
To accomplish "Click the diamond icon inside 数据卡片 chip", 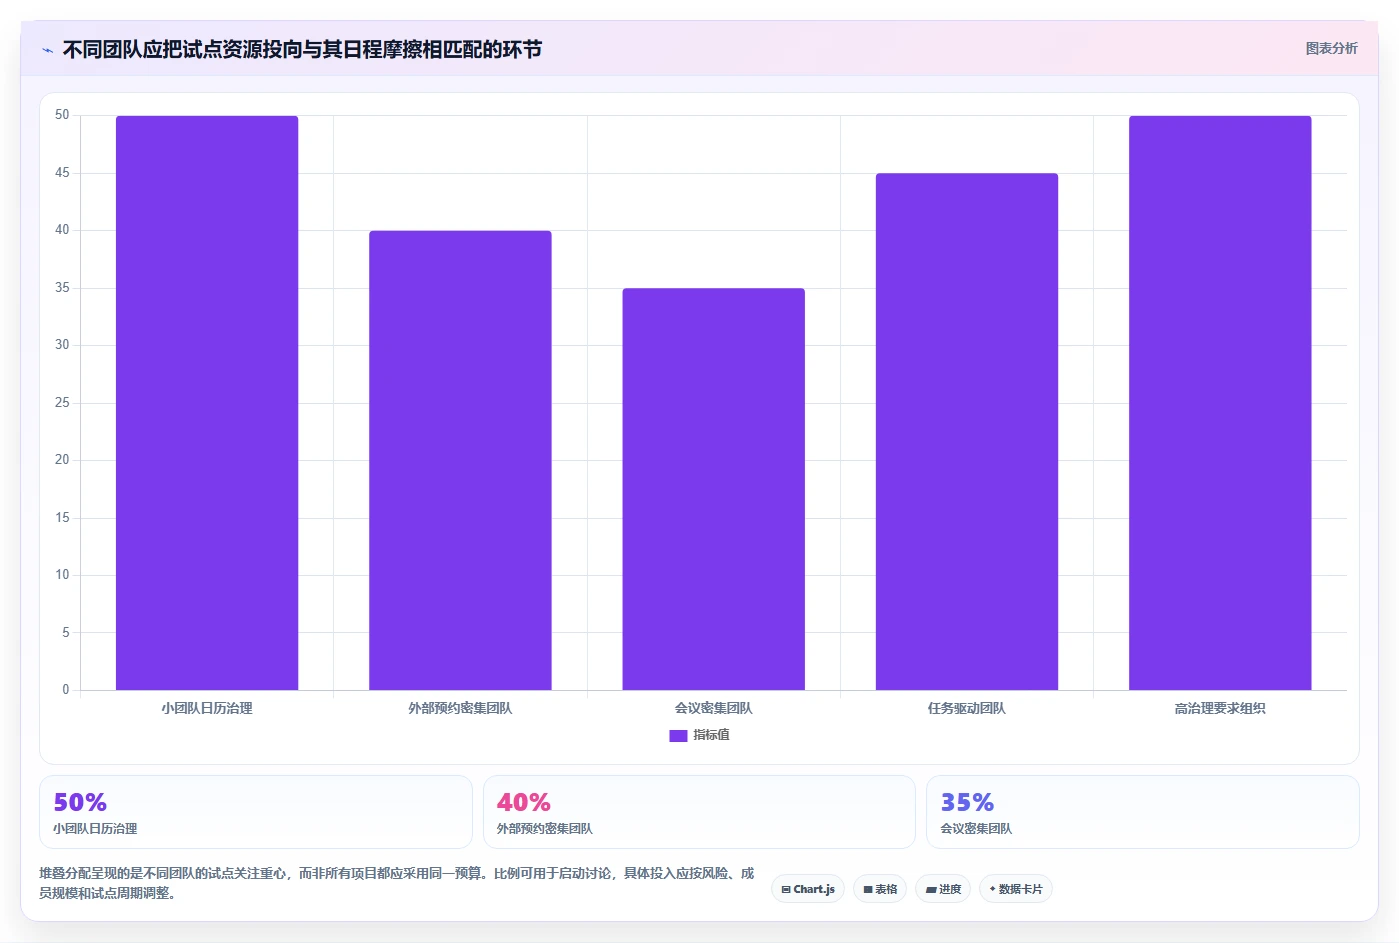I will pos(992,889).
